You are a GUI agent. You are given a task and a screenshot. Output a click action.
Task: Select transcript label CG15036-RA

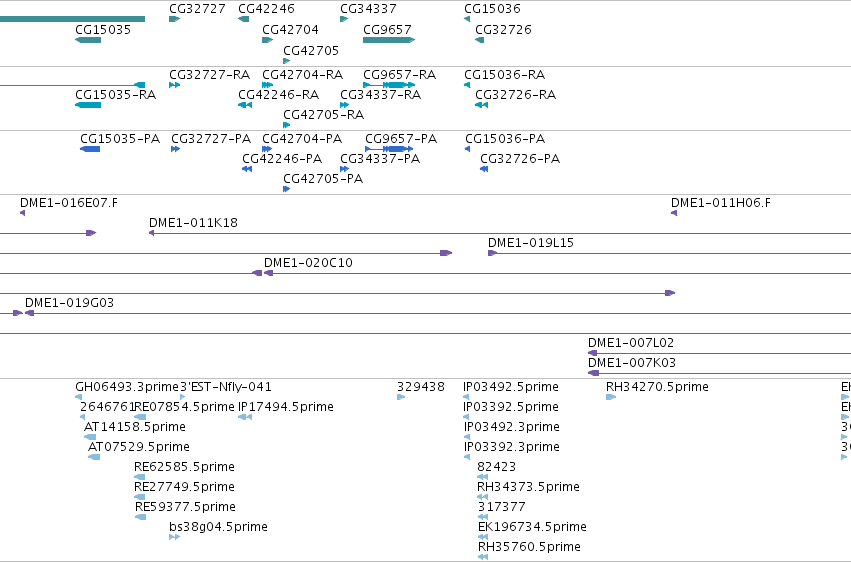coord(504,74)
